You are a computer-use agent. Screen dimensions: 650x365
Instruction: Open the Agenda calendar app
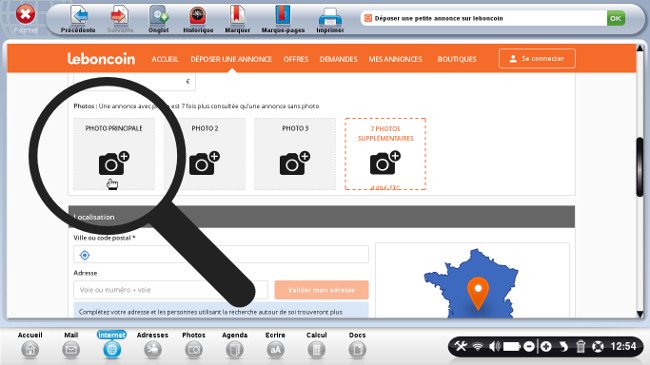[235, 345]
